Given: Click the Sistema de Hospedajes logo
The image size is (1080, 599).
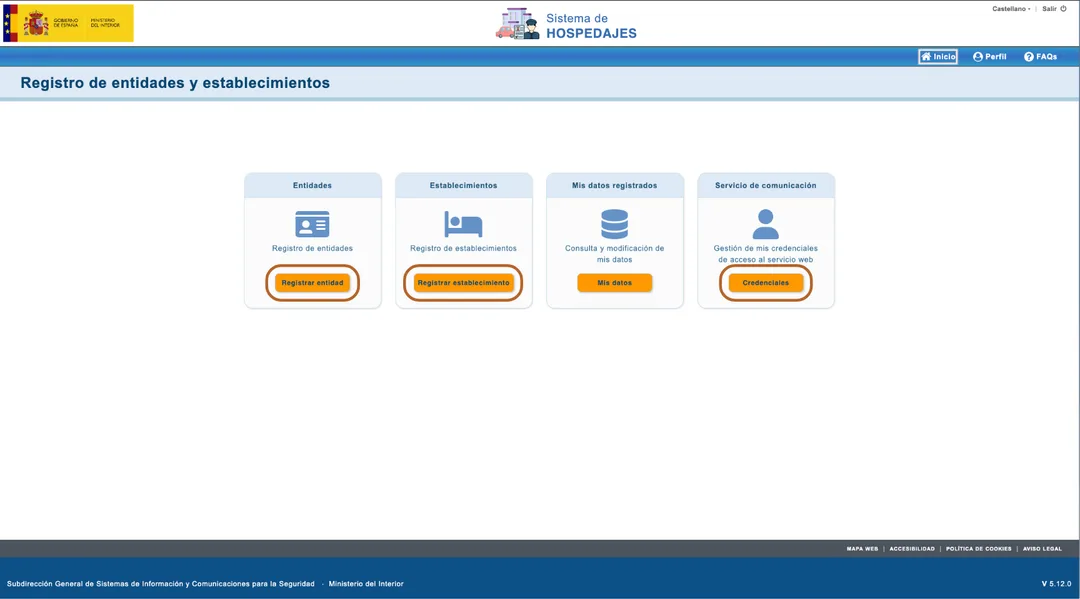Looking at the screenshot, I should pos(566,25).
